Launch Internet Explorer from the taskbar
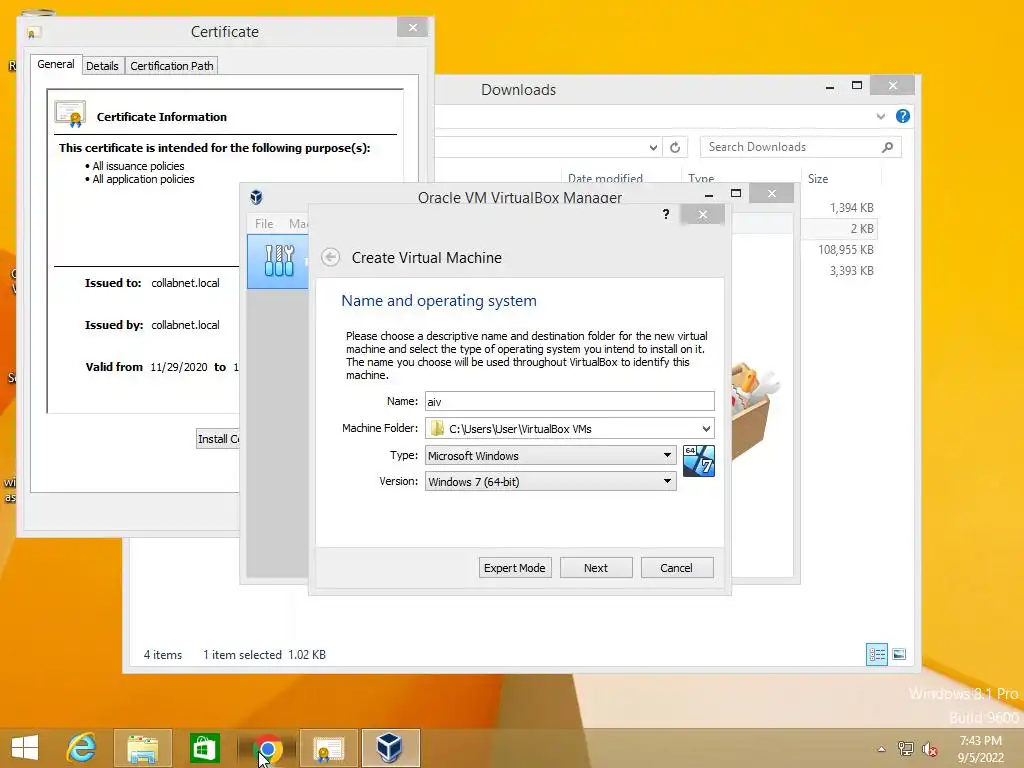The image size is (1024, 768). click(x=81, y=748)
